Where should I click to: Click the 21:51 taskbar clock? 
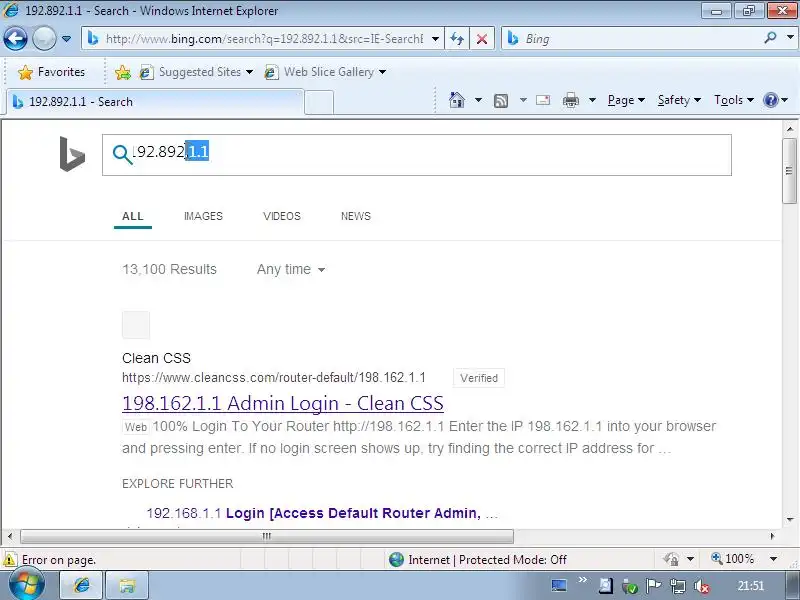pos(751,586)
